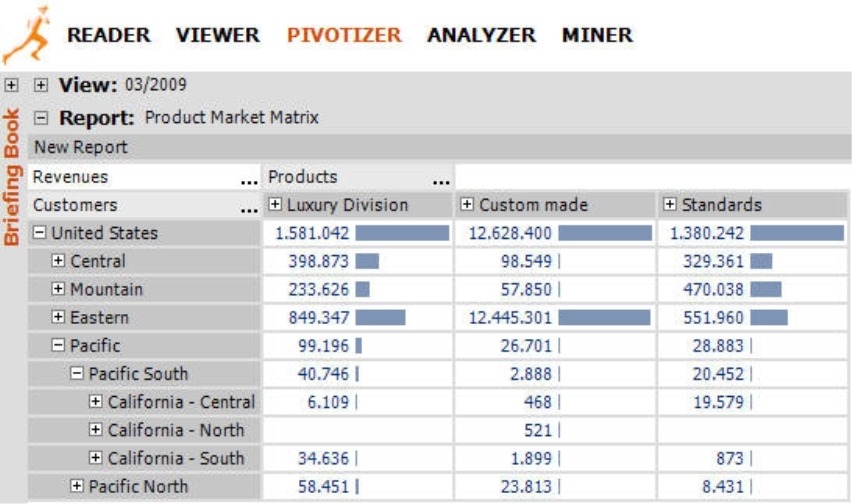This screenshot has width=852, height=504.
Task: Expand the Central region row
Action: (x=58, y=261)
